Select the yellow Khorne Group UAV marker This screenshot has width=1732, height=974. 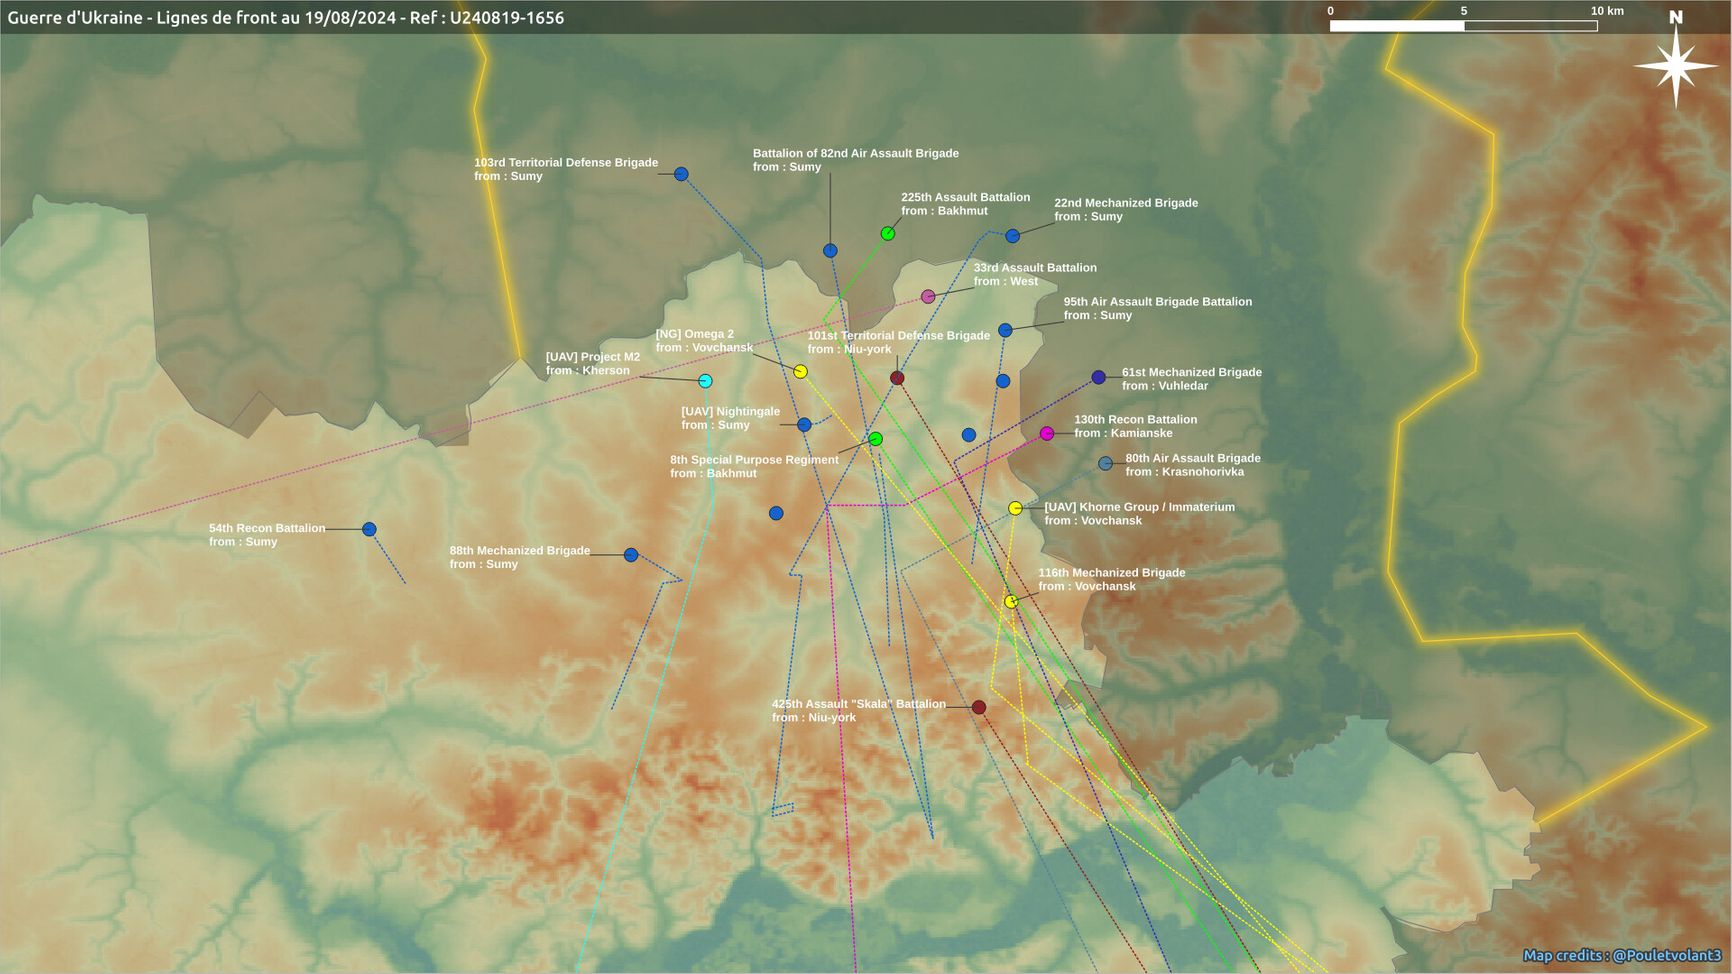coord(1015,508)
